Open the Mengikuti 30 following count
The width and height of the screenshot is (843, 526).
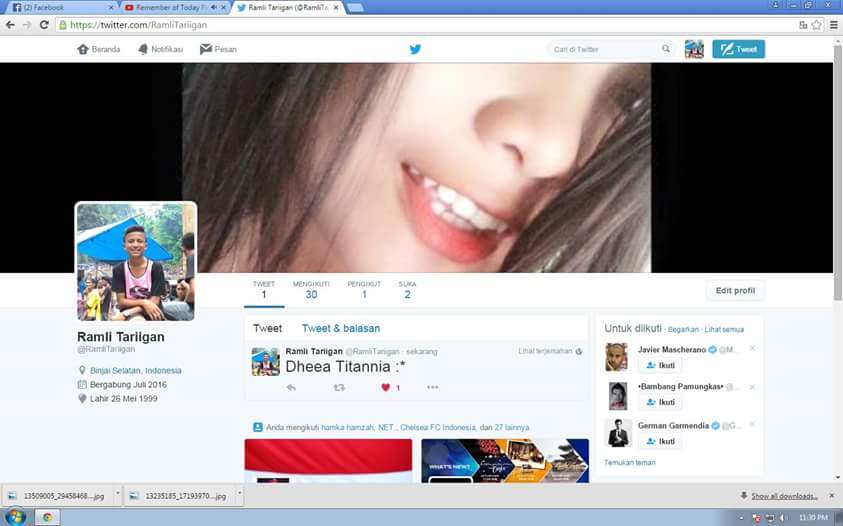tap(311, 290)
